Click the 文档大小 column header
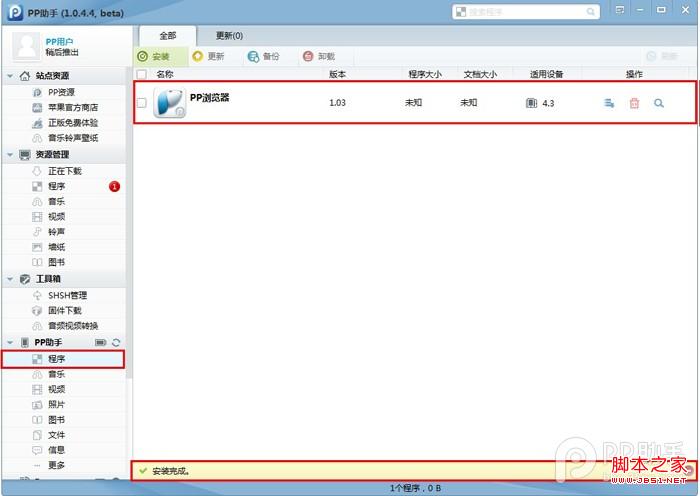The height and width of the screenshot is (496, 700). (x=480, y=75)
